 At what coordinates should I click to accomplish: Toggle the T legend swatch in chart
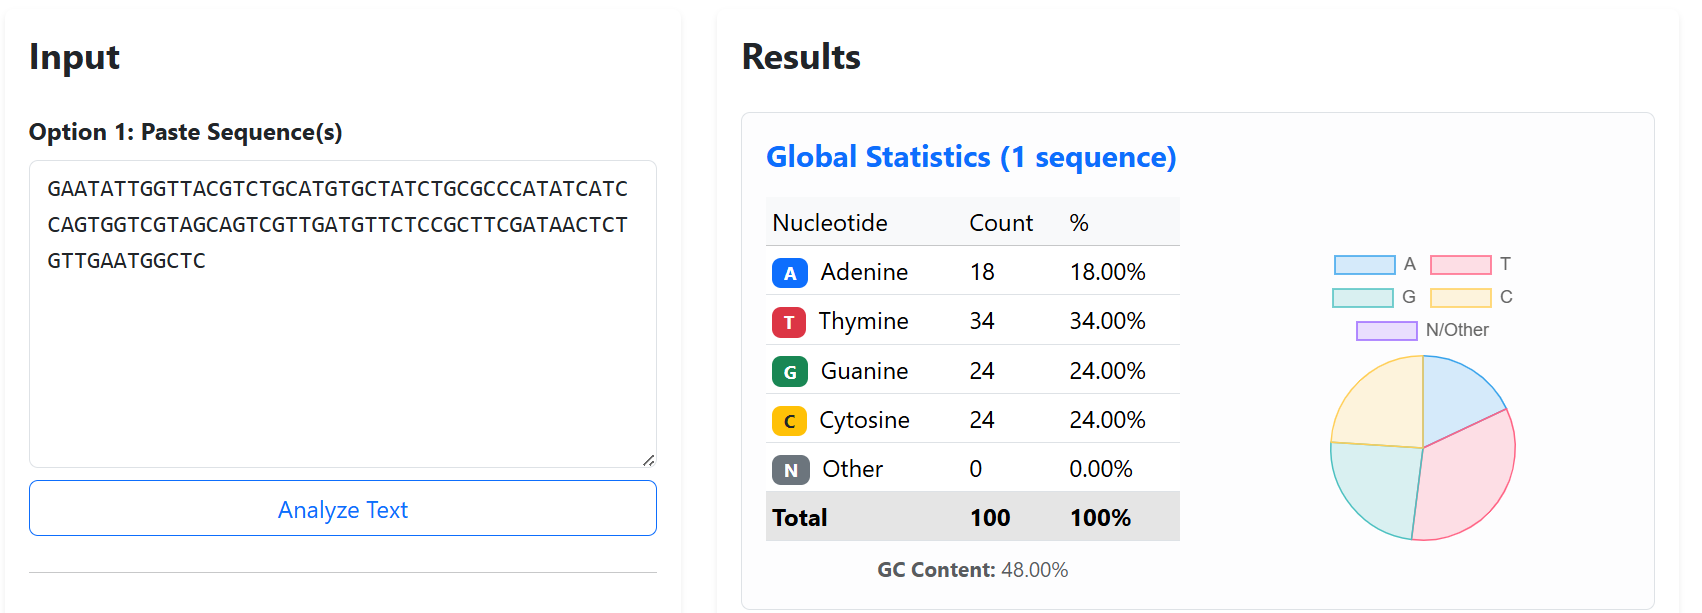(1460, 265)
